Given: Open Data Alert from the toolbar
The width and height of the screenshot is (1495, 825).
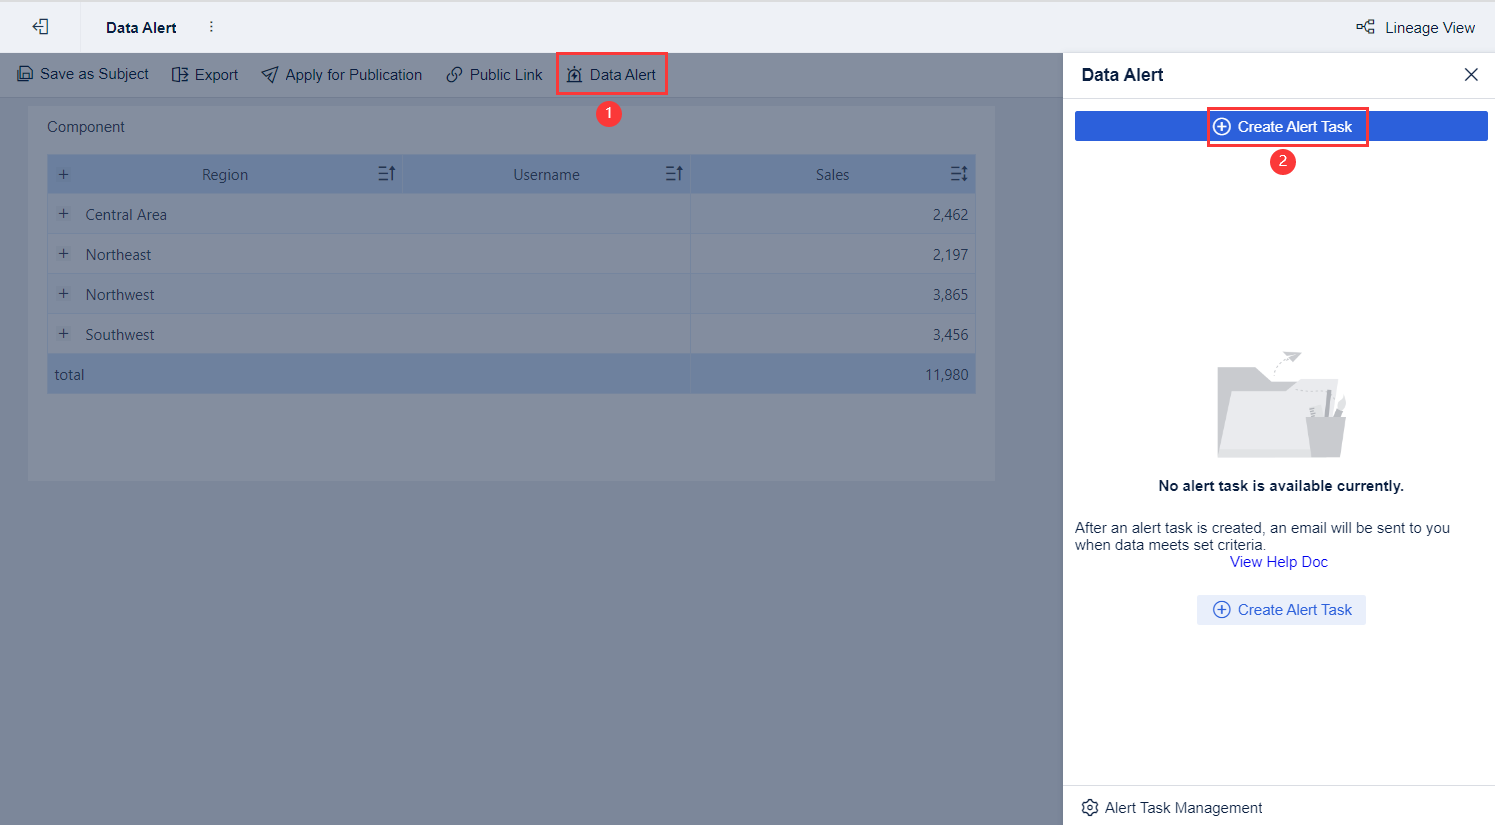Looking at the screenshot, I should click(611, 73).
